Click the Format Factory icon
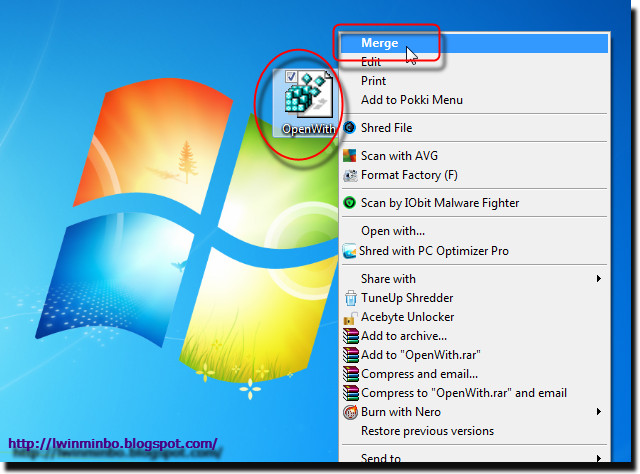Image resolution: width=640 pixels, height=474 pixels. 350,175
